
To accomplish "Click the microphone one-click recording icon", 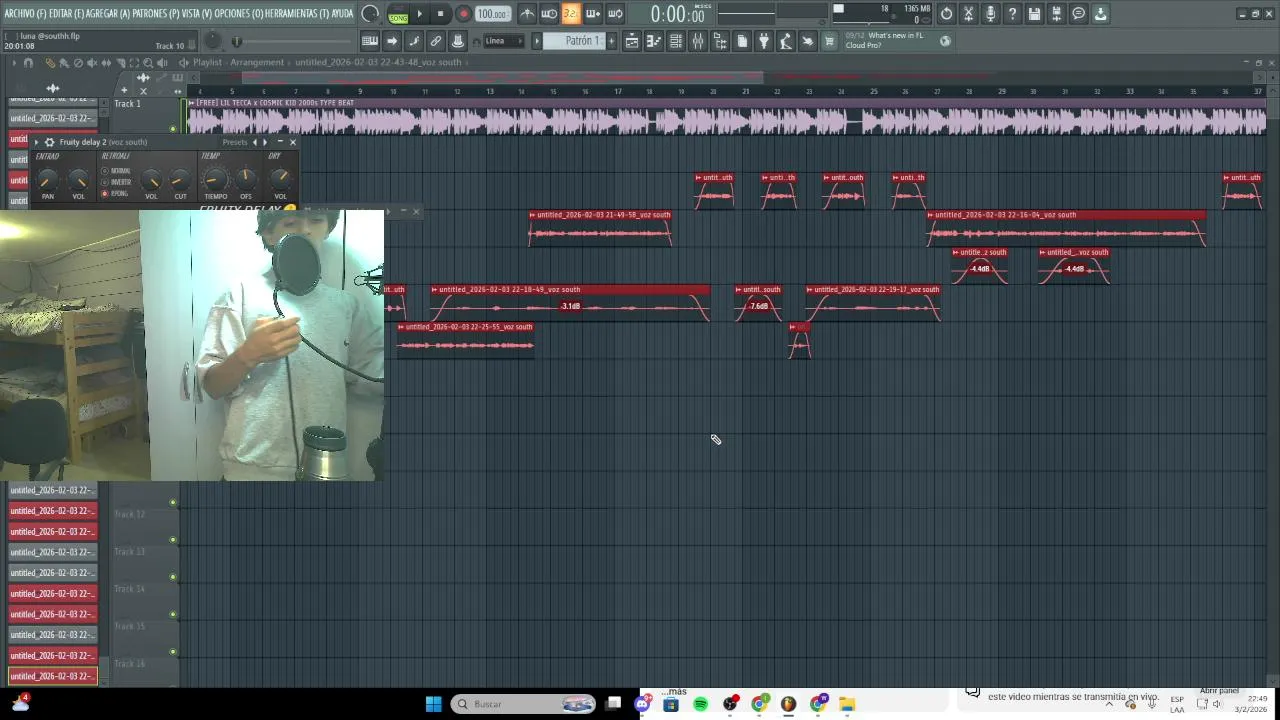I will pyautogui.click(x=990, y=14).
